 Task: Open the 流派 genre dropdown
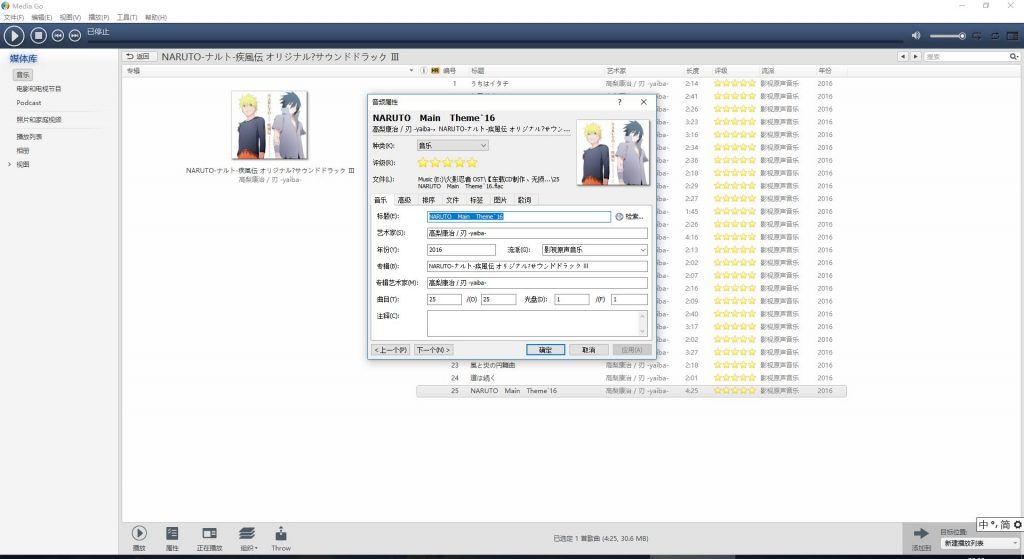(x=595, y=249)
